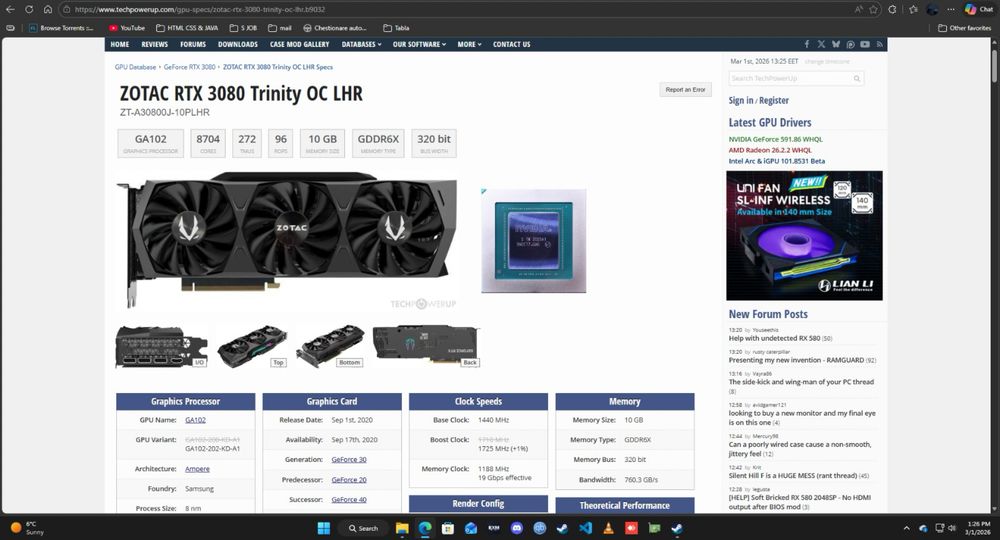Image resolution: width=1000 pixels, height=540 pixels.
Task: Open the HTML CSS & JAVA bookmarks folder
Action: 187,28
